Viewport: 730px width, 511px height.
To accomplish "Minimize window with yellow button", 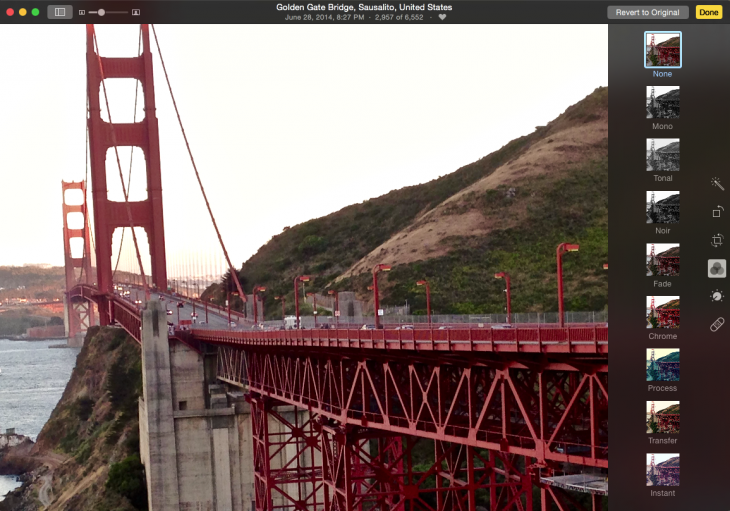I will click(22, 12).
